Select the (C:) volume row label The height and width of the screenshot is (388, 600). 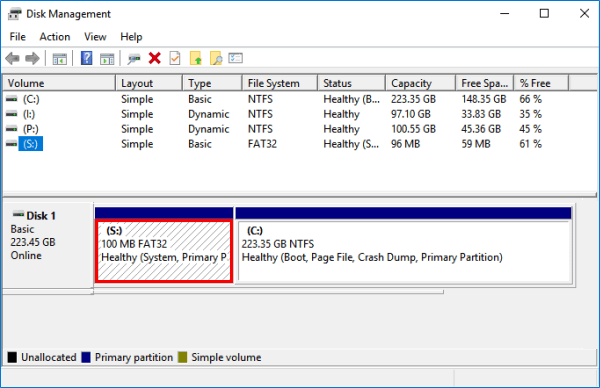pyautogui.click(x=31, y=99)
